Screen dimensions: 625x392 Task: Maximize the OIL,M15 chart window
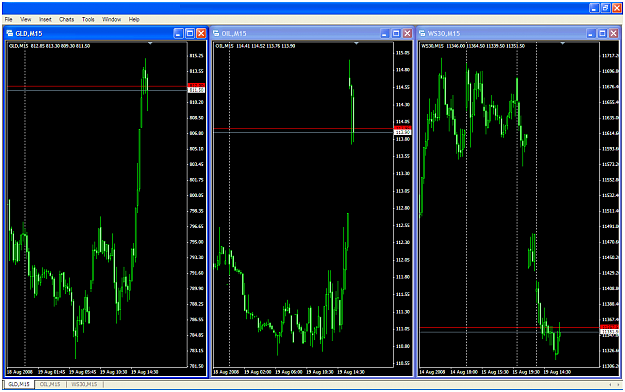click(x=396, y=33)
